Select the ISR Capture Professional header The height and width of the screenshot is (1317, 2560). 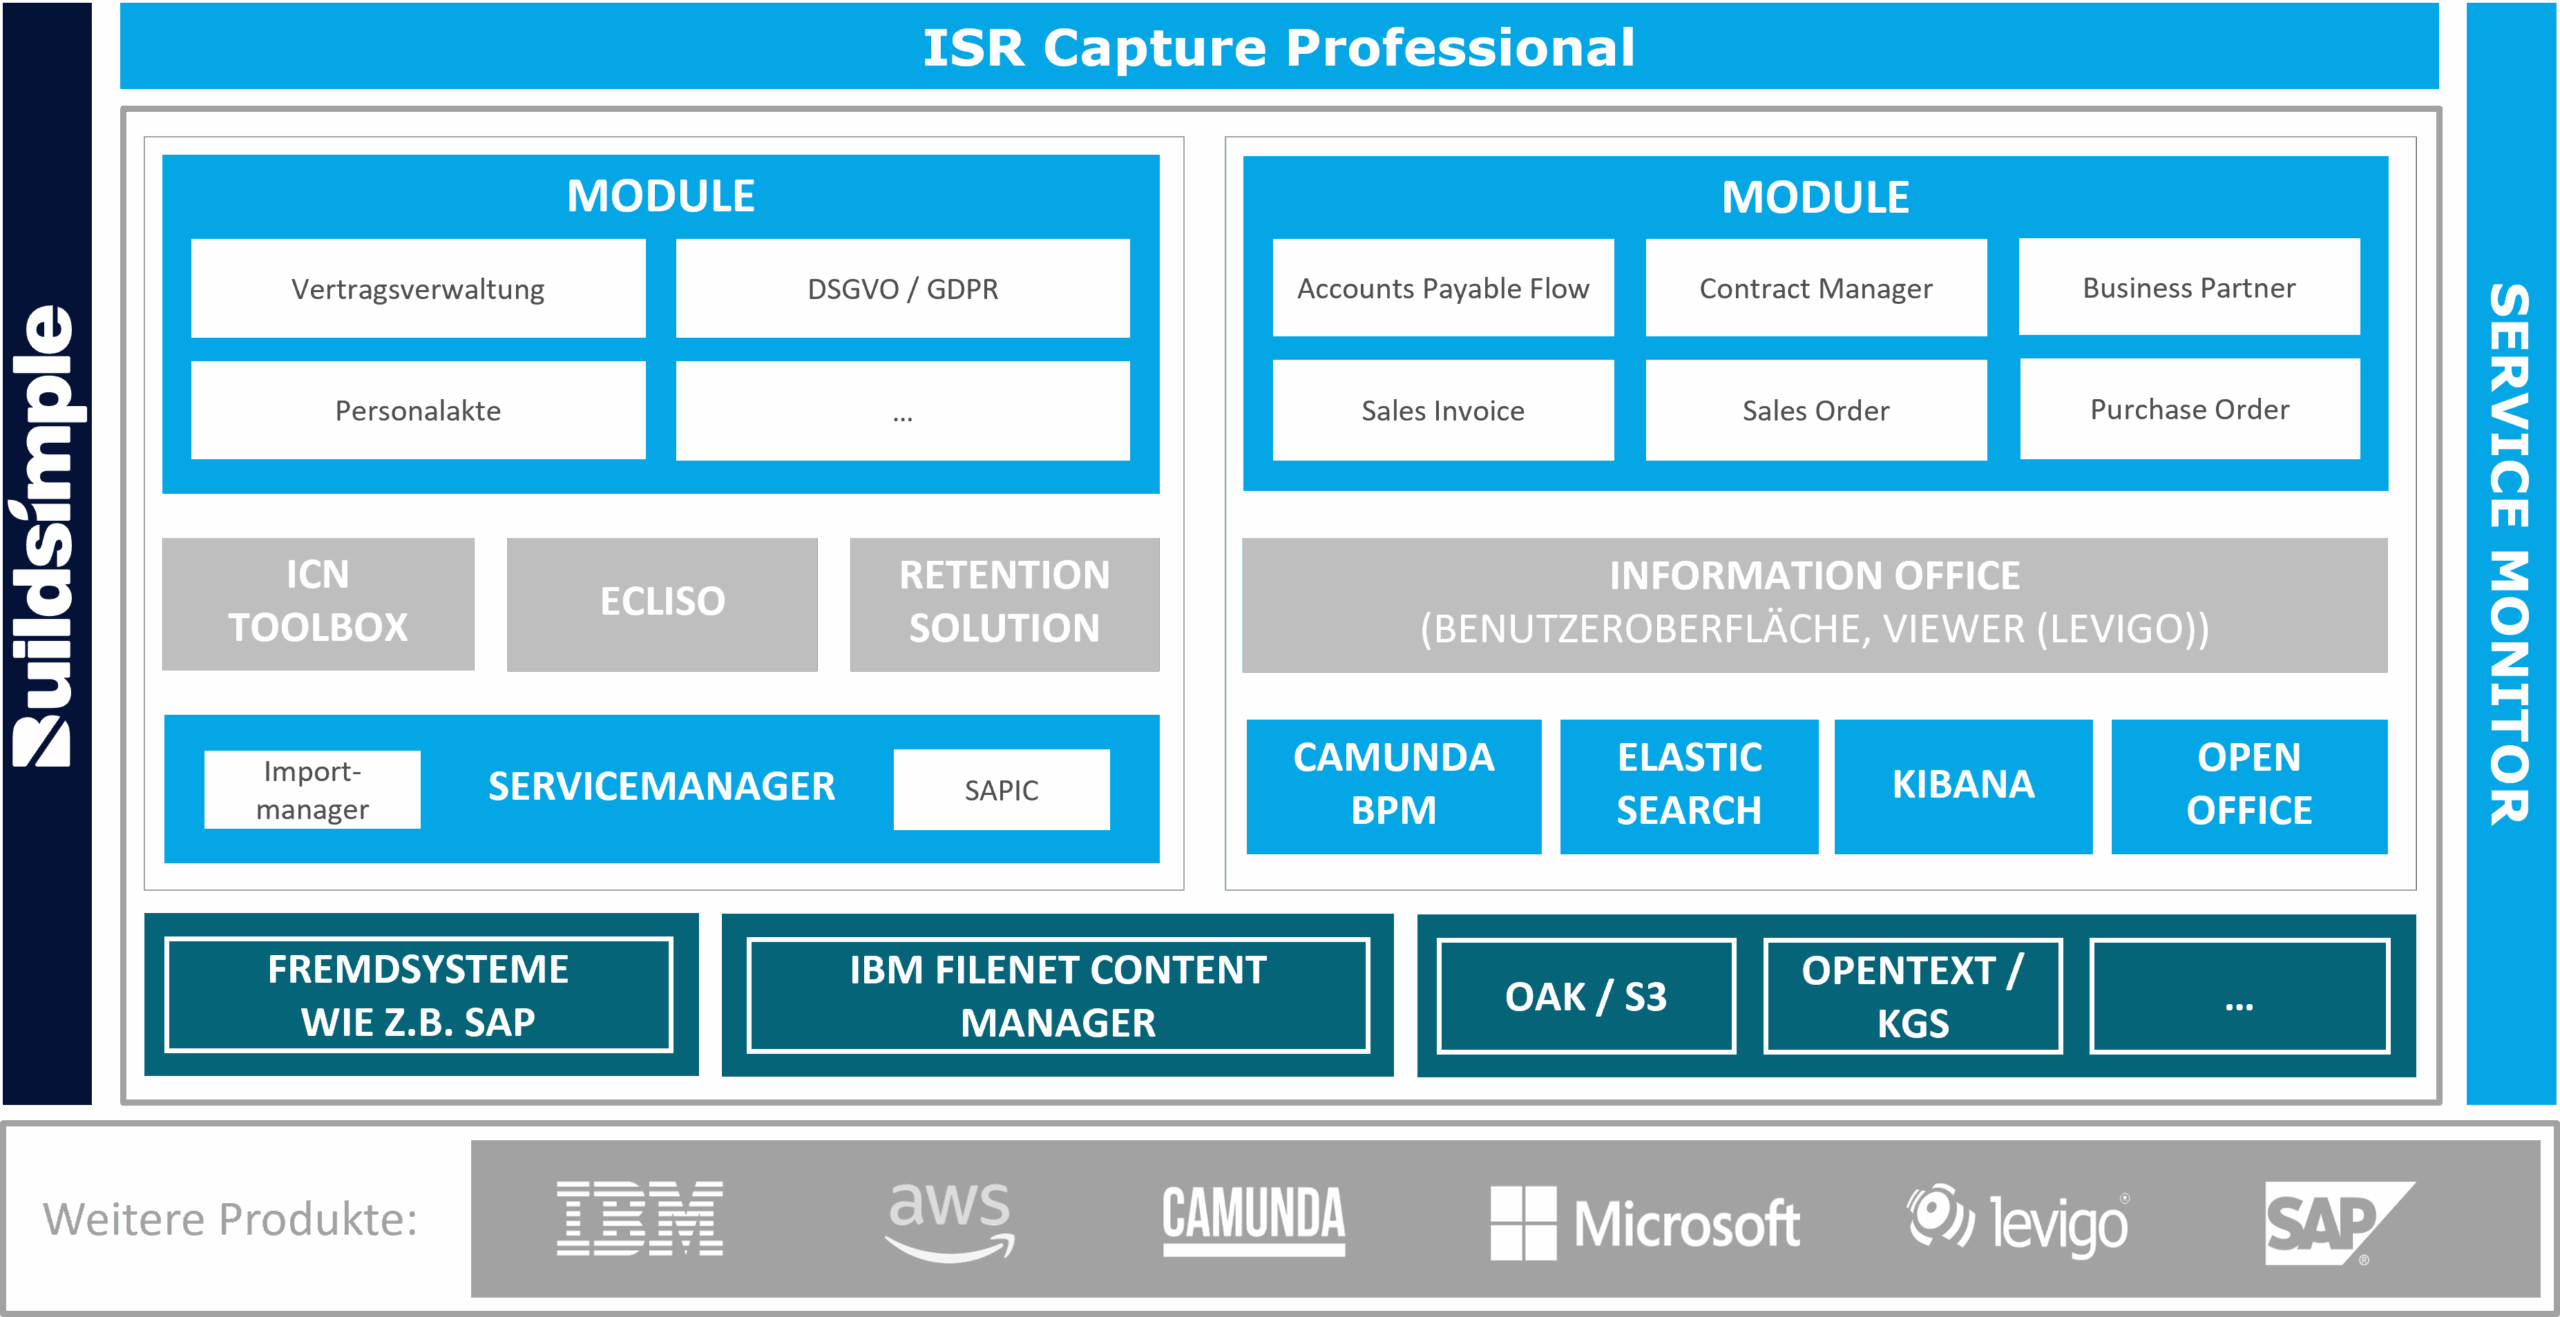tap(1279, 46)
